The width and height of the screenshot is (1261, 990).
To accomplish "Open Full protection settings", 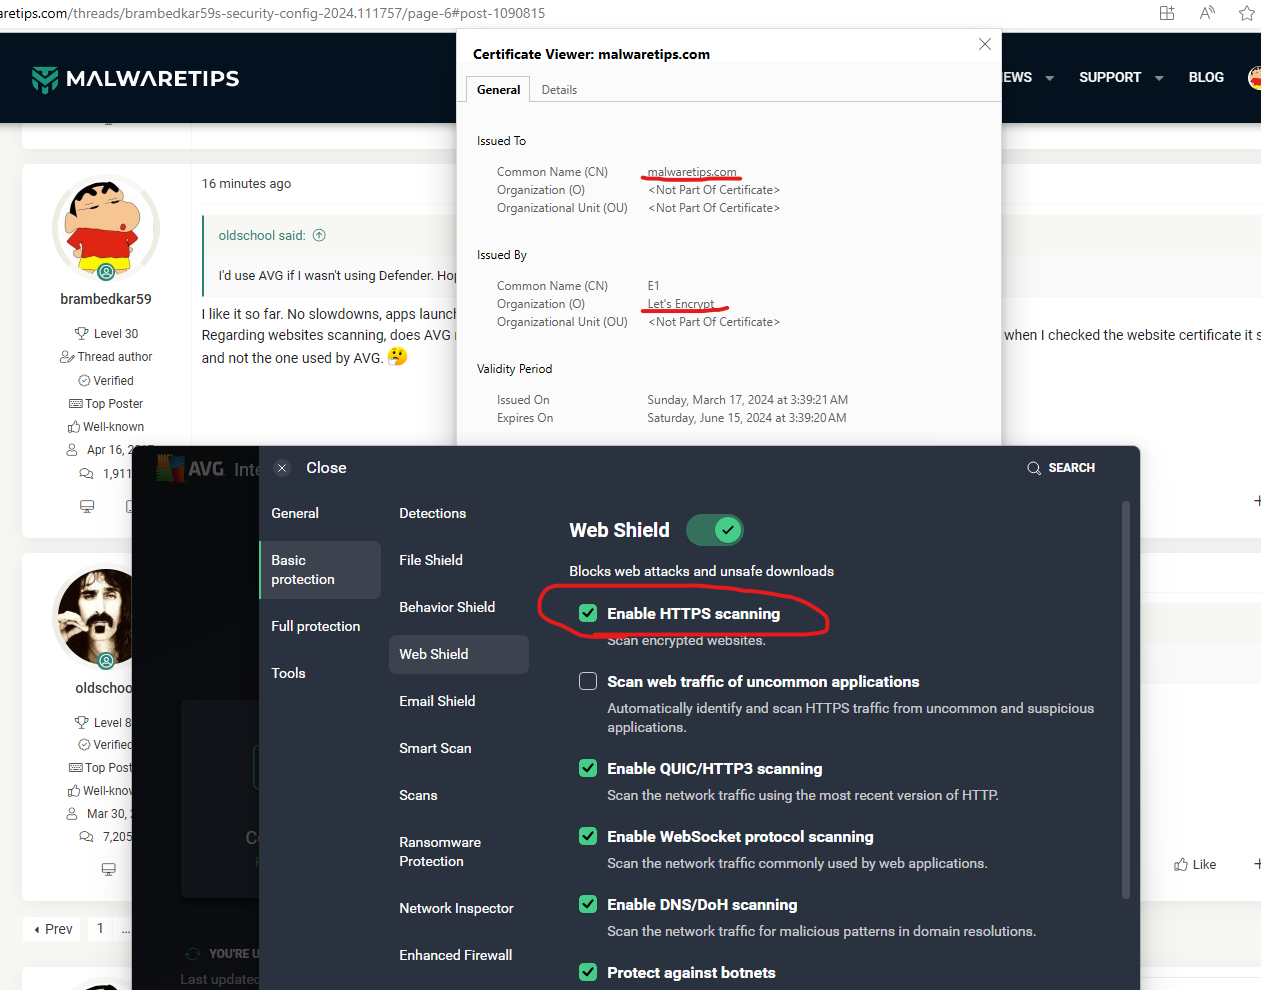I will (316, 626).
